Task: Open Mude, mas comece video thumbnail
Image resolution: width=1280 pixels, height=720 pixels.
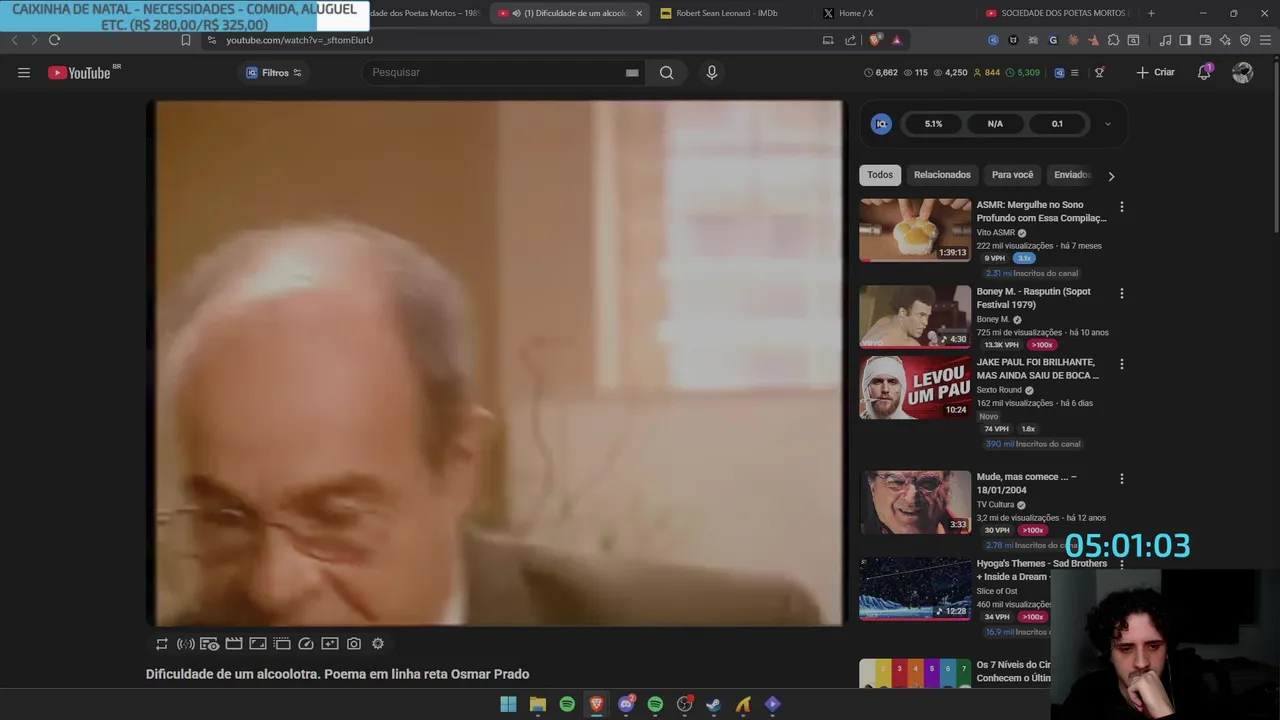Action: click(x=915, y=502)
